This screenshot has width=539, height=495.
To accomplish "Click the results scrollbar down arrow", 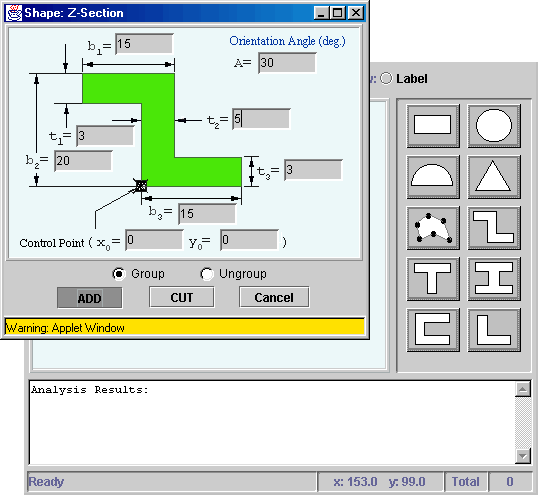I will [523, 456].
